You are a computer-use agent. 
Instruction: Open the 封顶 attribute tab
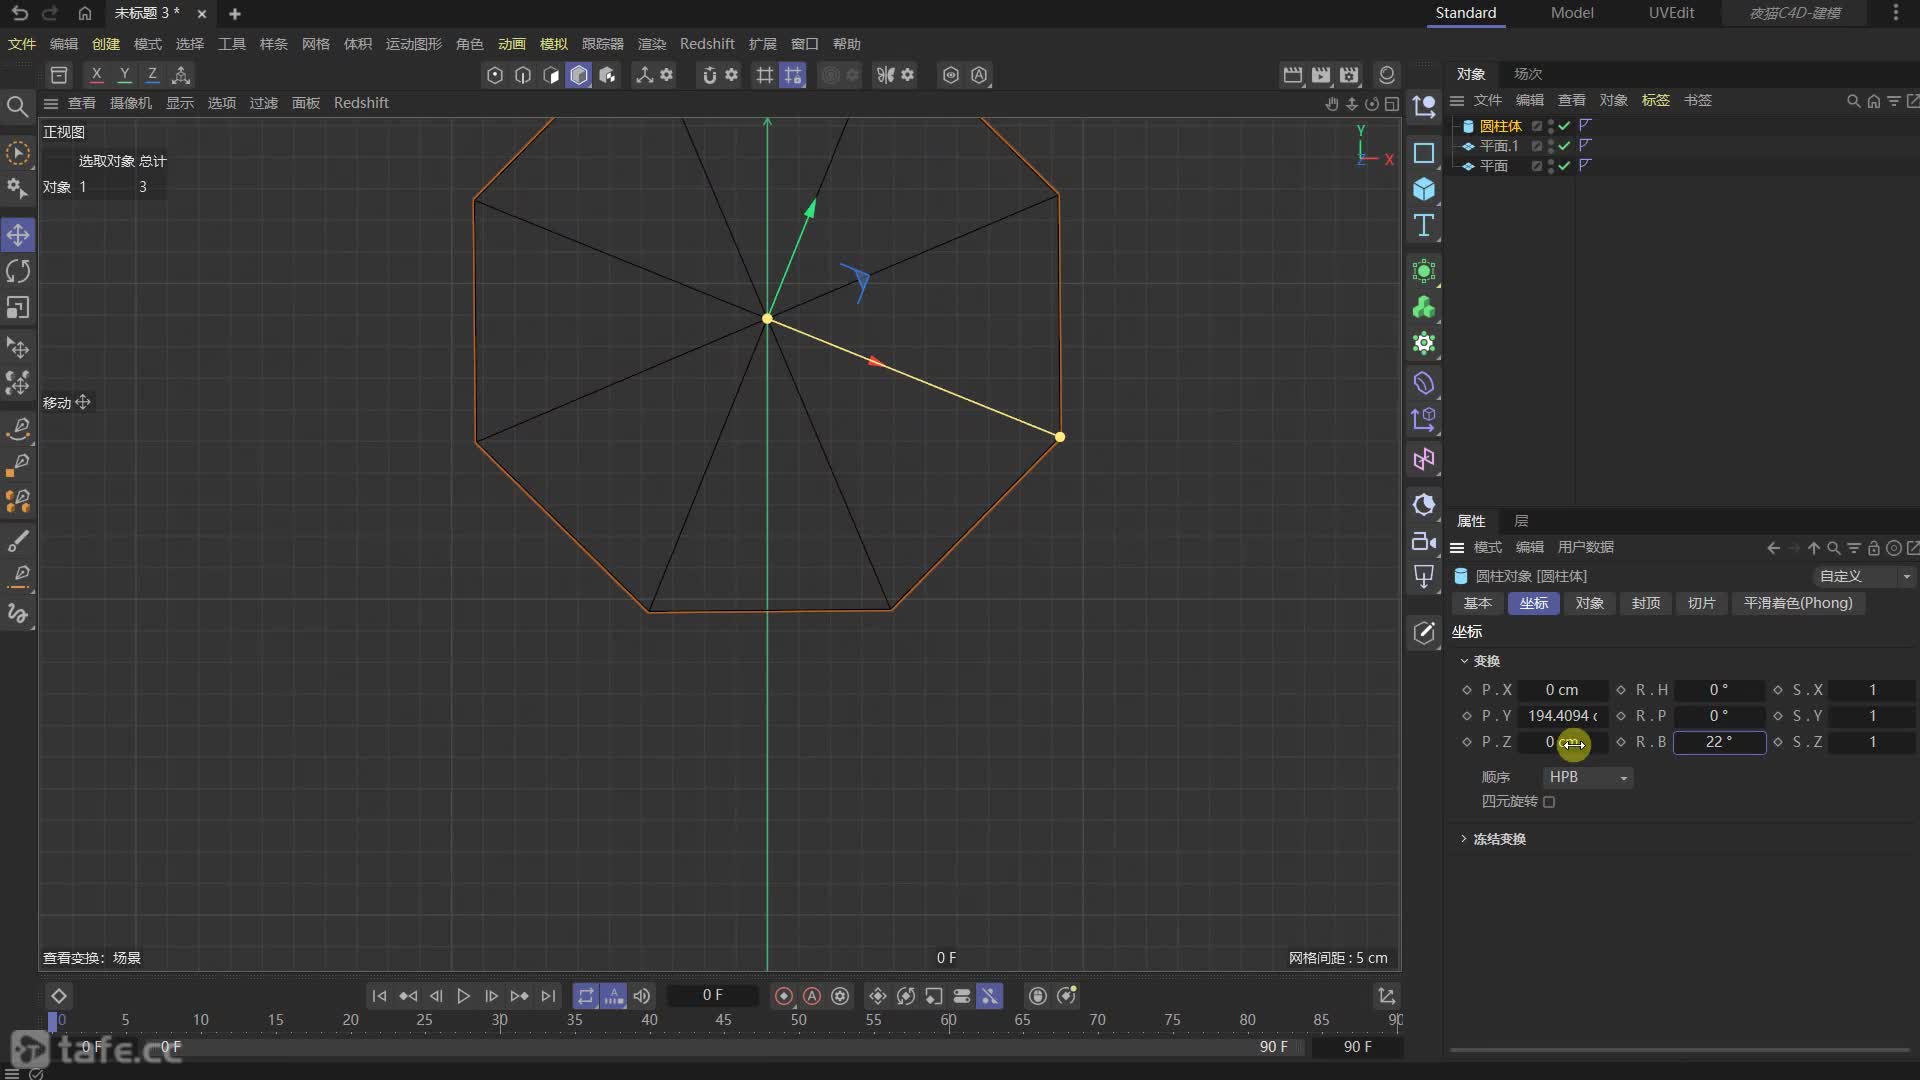(1645, 603)
